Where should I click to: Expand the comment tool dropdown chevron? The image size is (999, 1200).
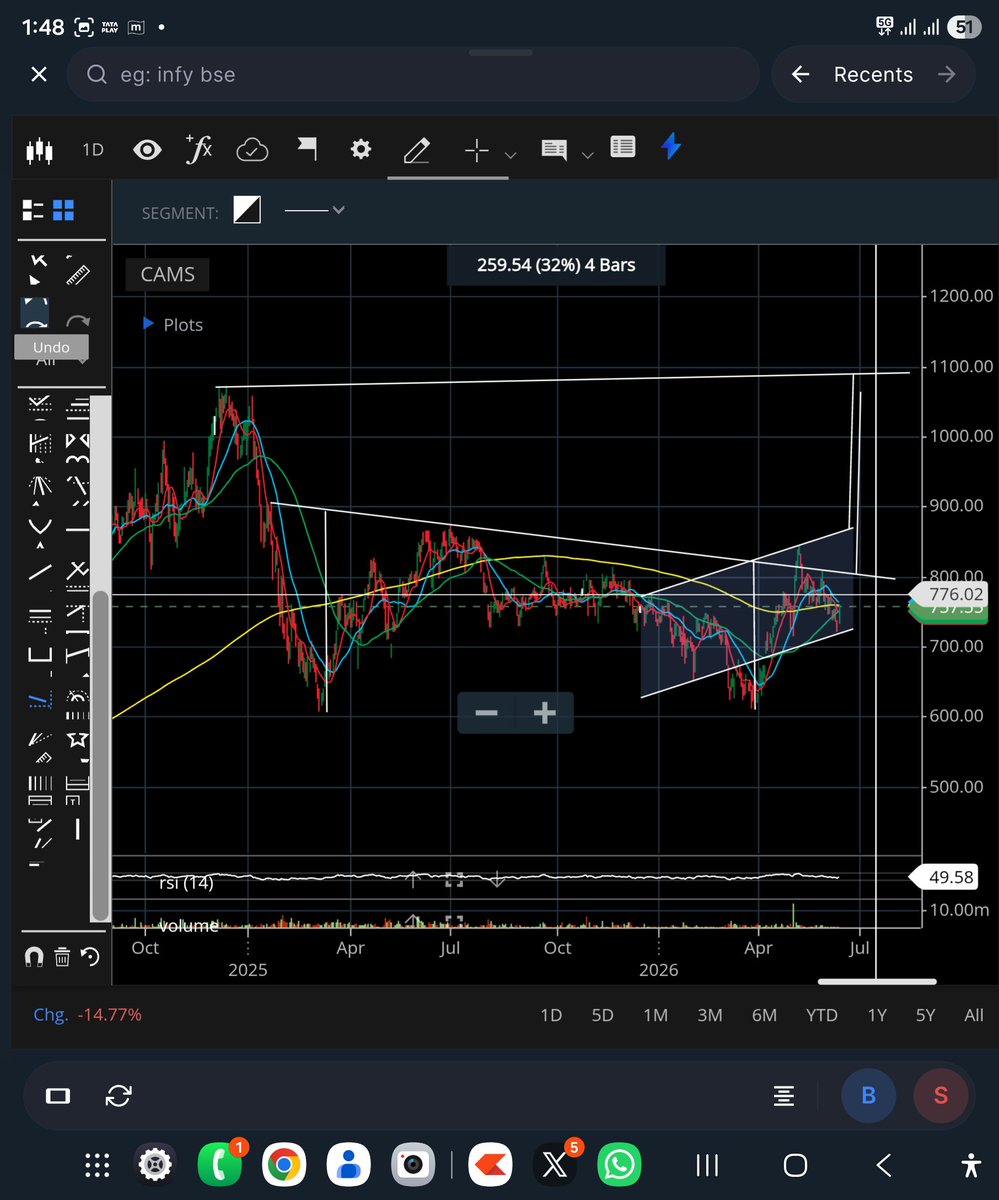[x=588, y=155]
